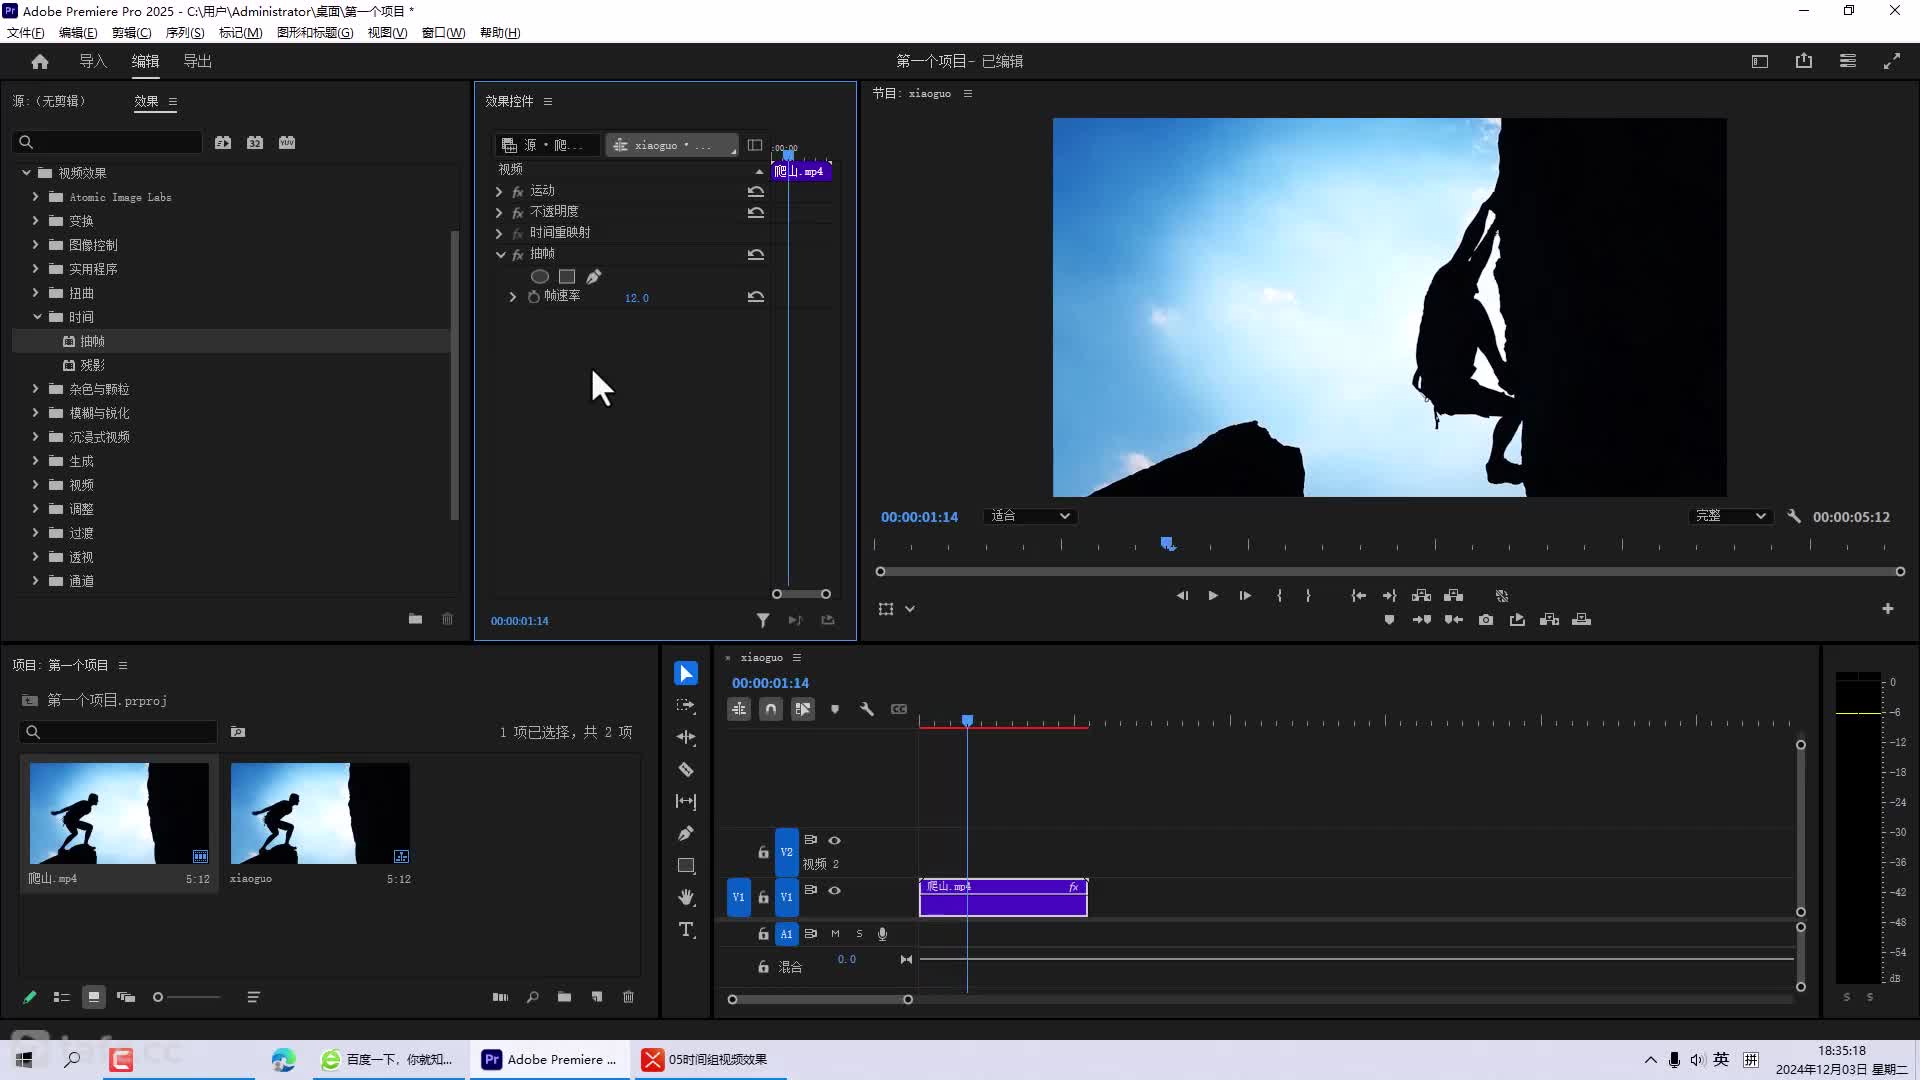Select the Ripple Edit tool
Screen dimensions: 1920x1080
[x=686, y=738]
